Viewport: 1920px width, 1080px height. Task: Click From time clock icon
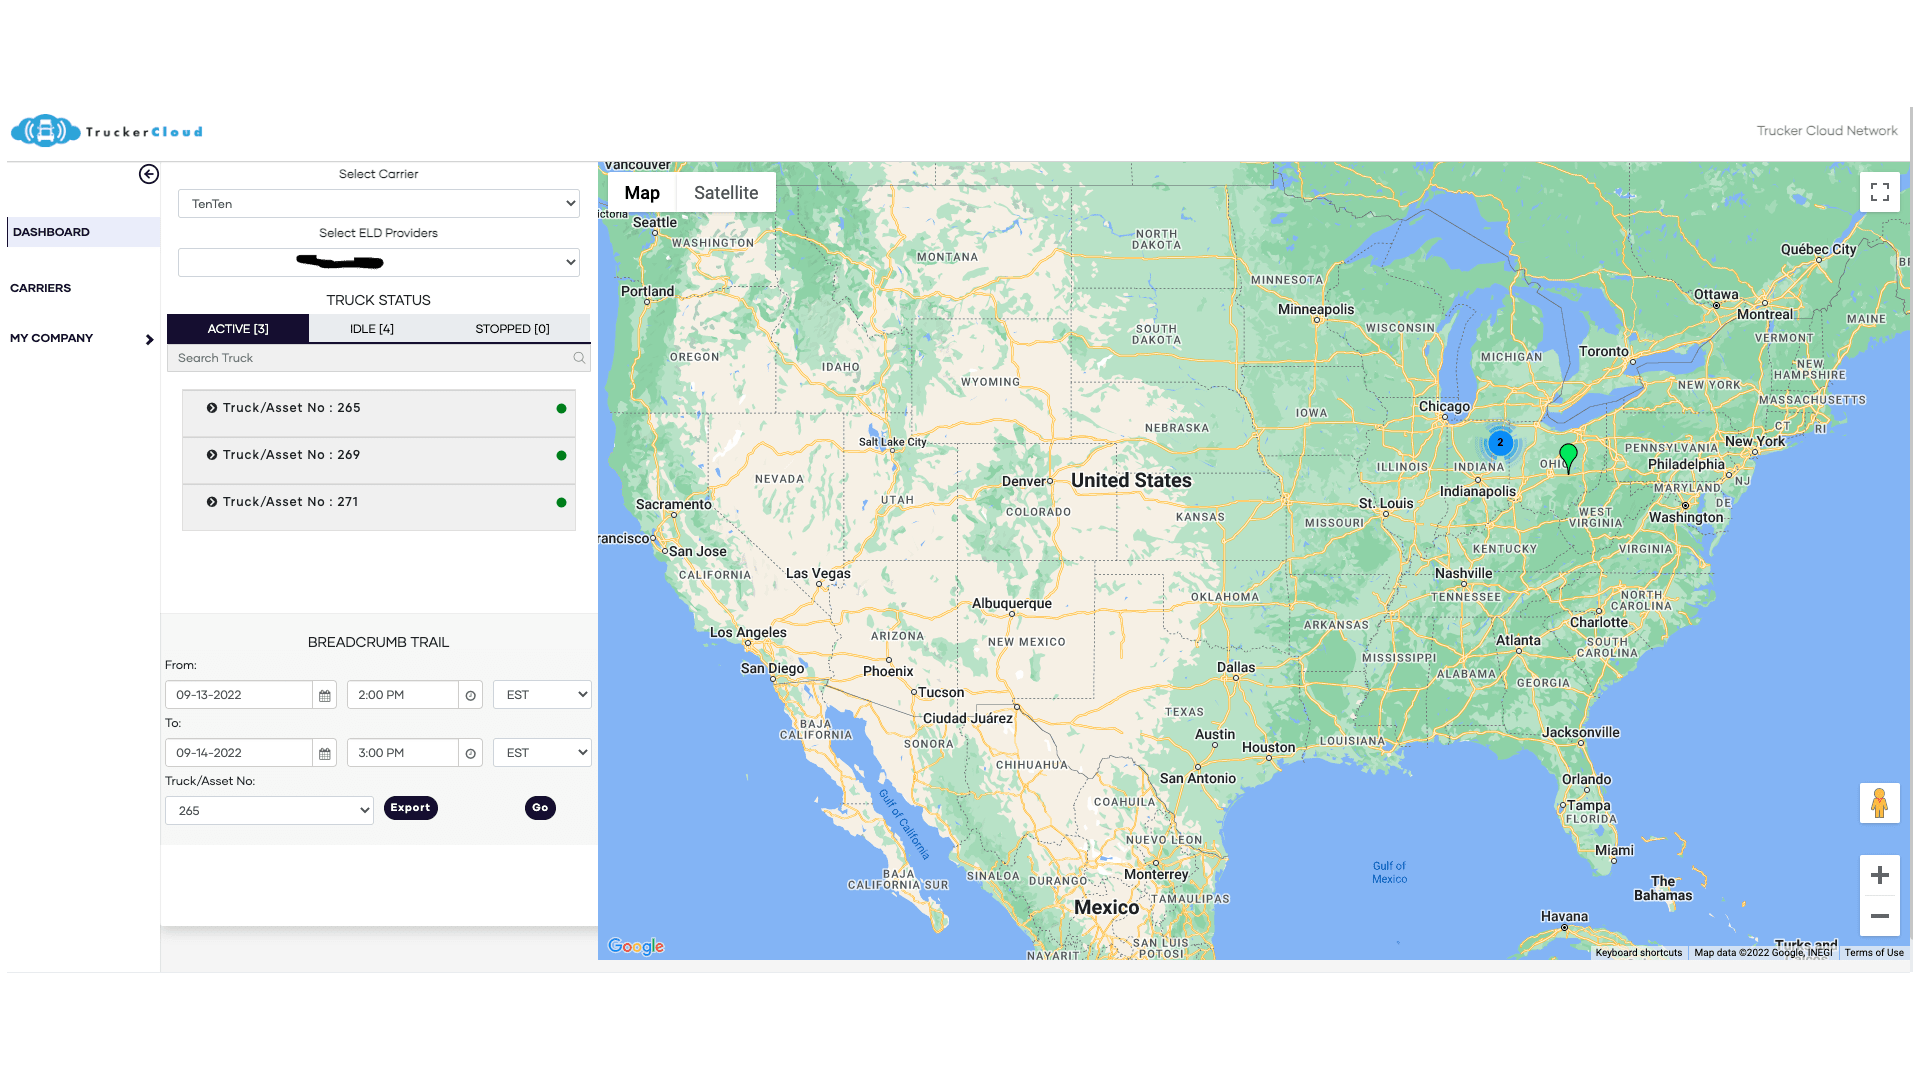point(471,696)
